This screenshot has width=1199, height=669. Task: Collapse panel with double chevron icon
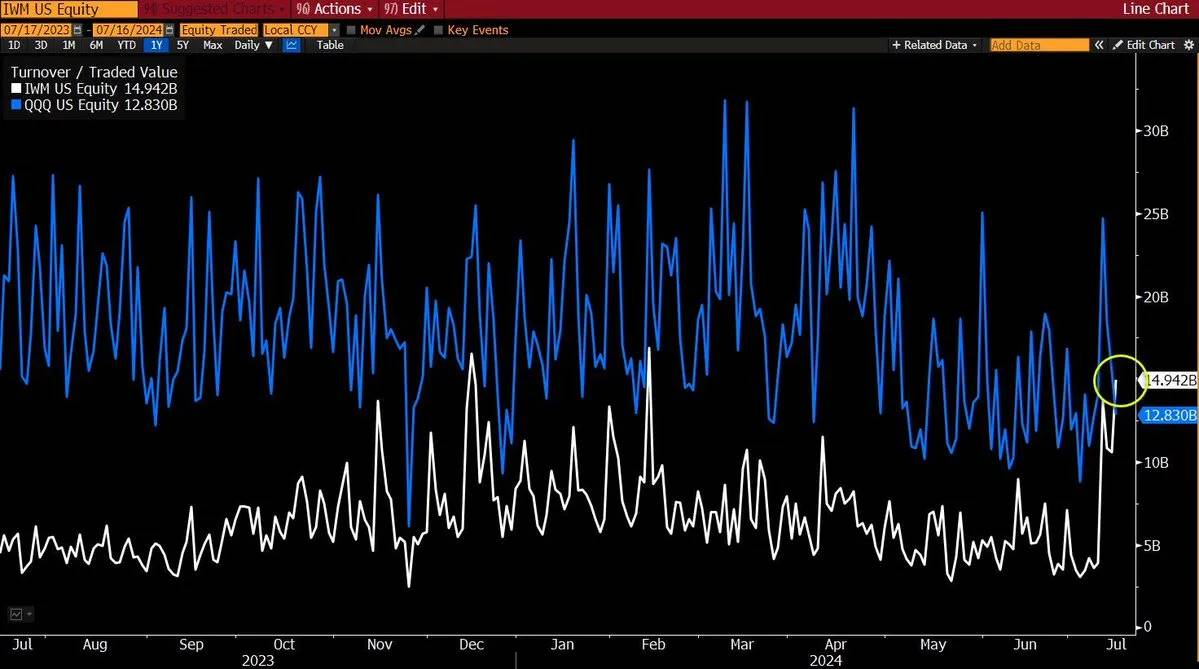point(1100,45)
